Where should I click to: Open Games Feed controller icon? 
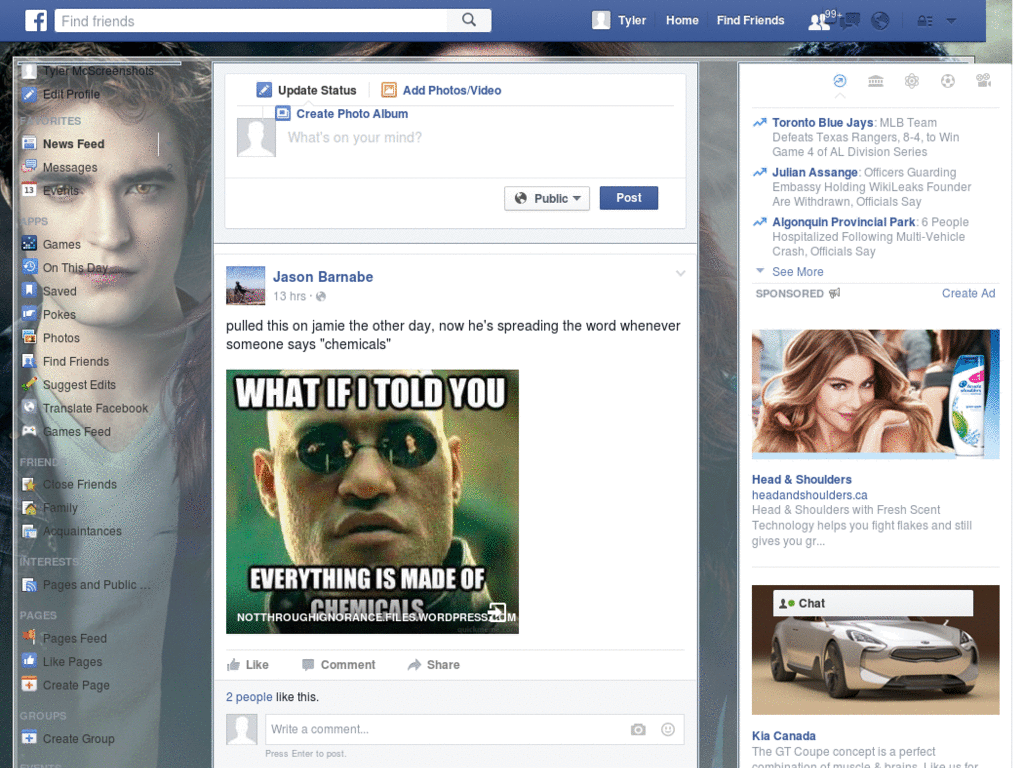click(x=29, y=431)
